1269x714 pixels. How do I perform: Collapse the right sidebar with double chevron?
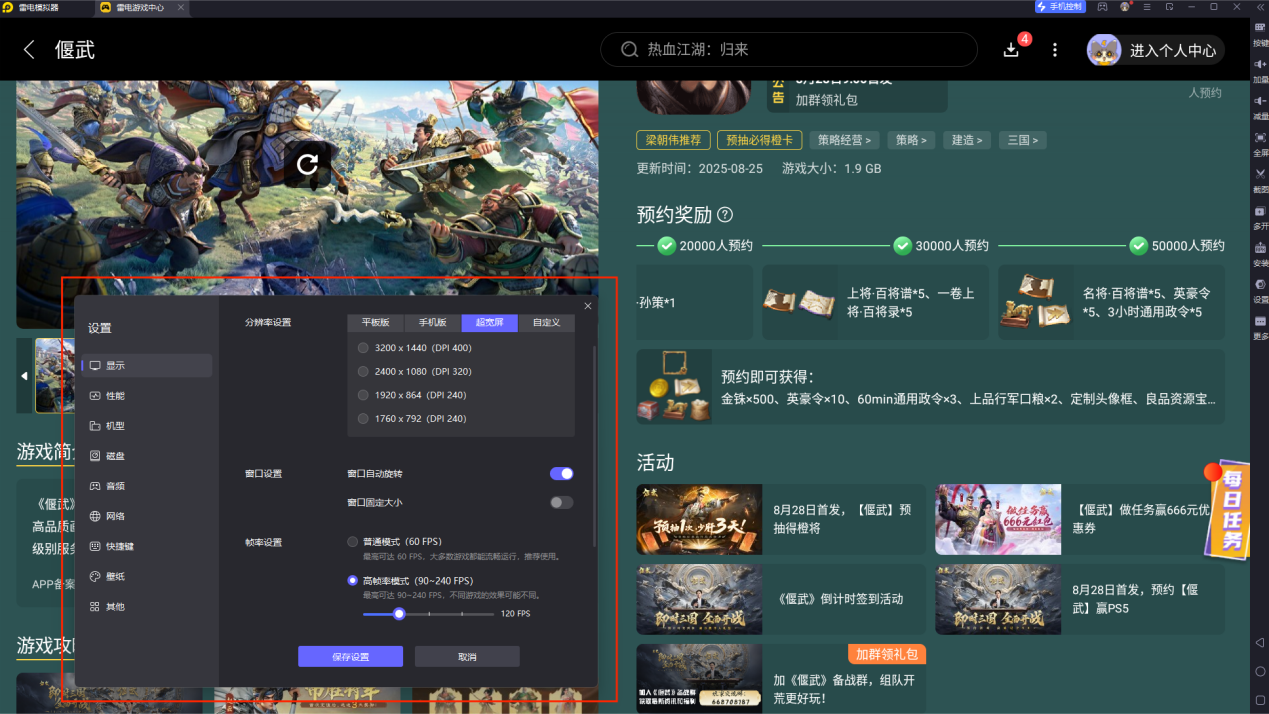(x=1259, y=7)
